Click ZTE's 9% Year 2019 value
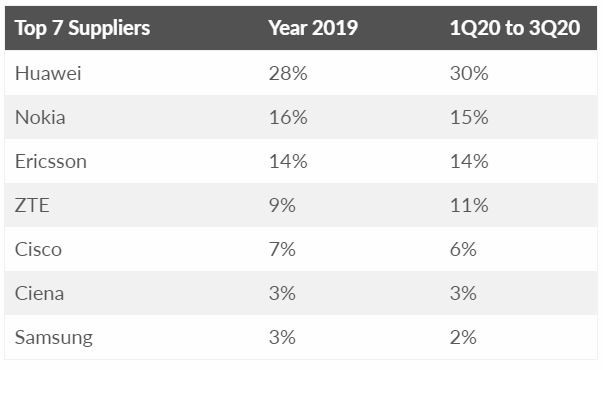 (x=281, y=205)
